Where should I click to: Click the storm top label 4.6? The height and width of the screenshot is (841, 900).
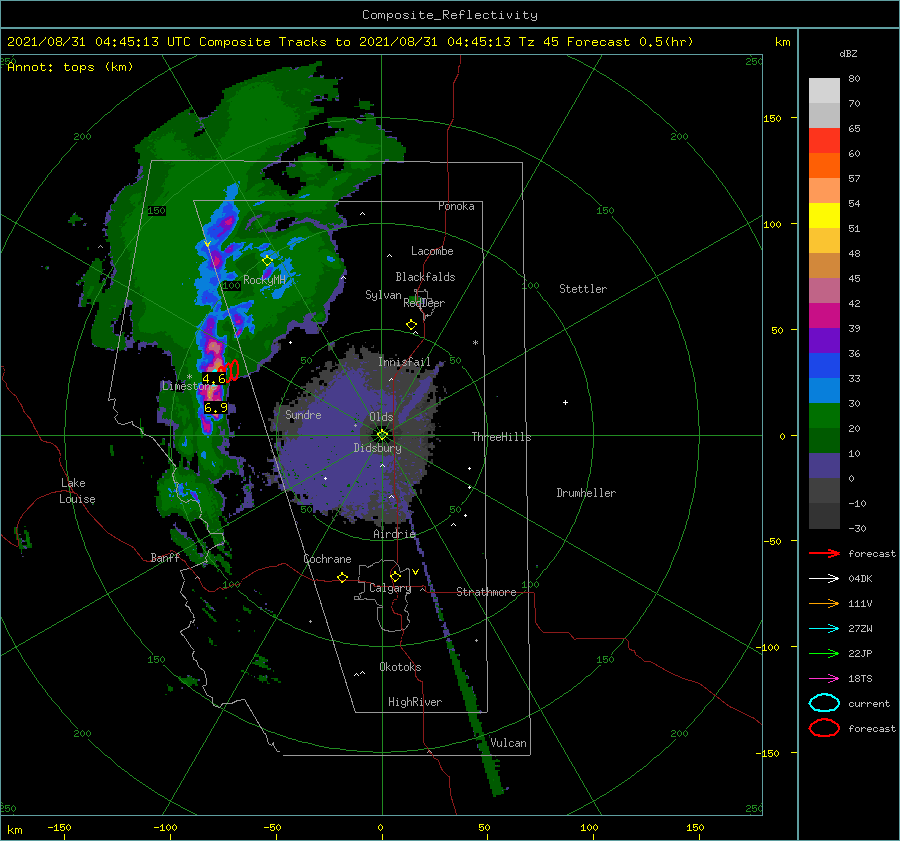(x=214, y=379)
